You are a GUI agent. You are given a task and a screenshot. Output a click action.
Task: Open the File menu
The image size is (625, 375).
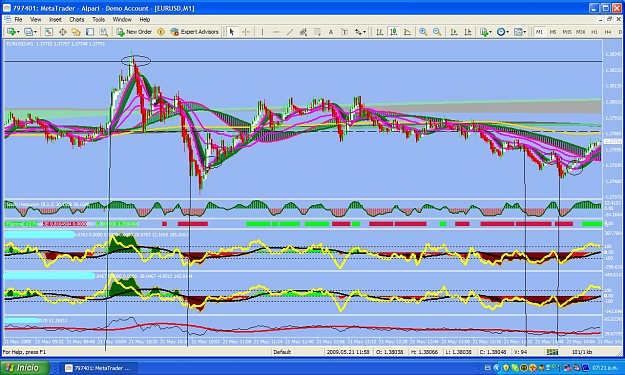(x=18, y=19)
